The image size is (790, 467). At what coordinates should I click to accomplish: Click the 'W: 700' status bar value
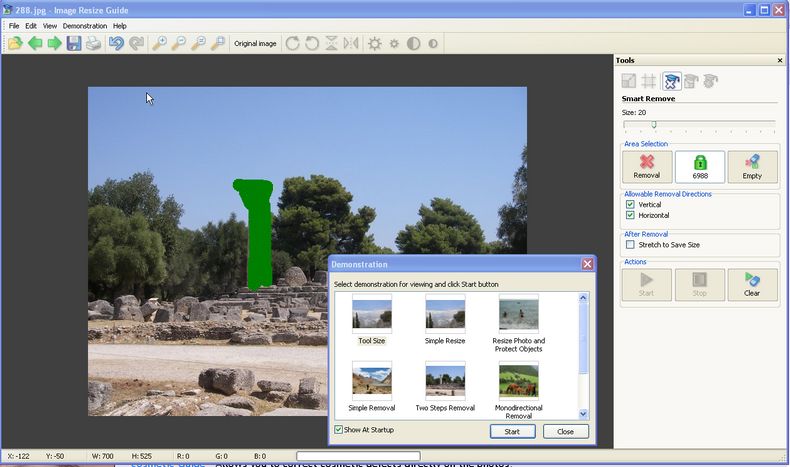click(x=102, y=456)
